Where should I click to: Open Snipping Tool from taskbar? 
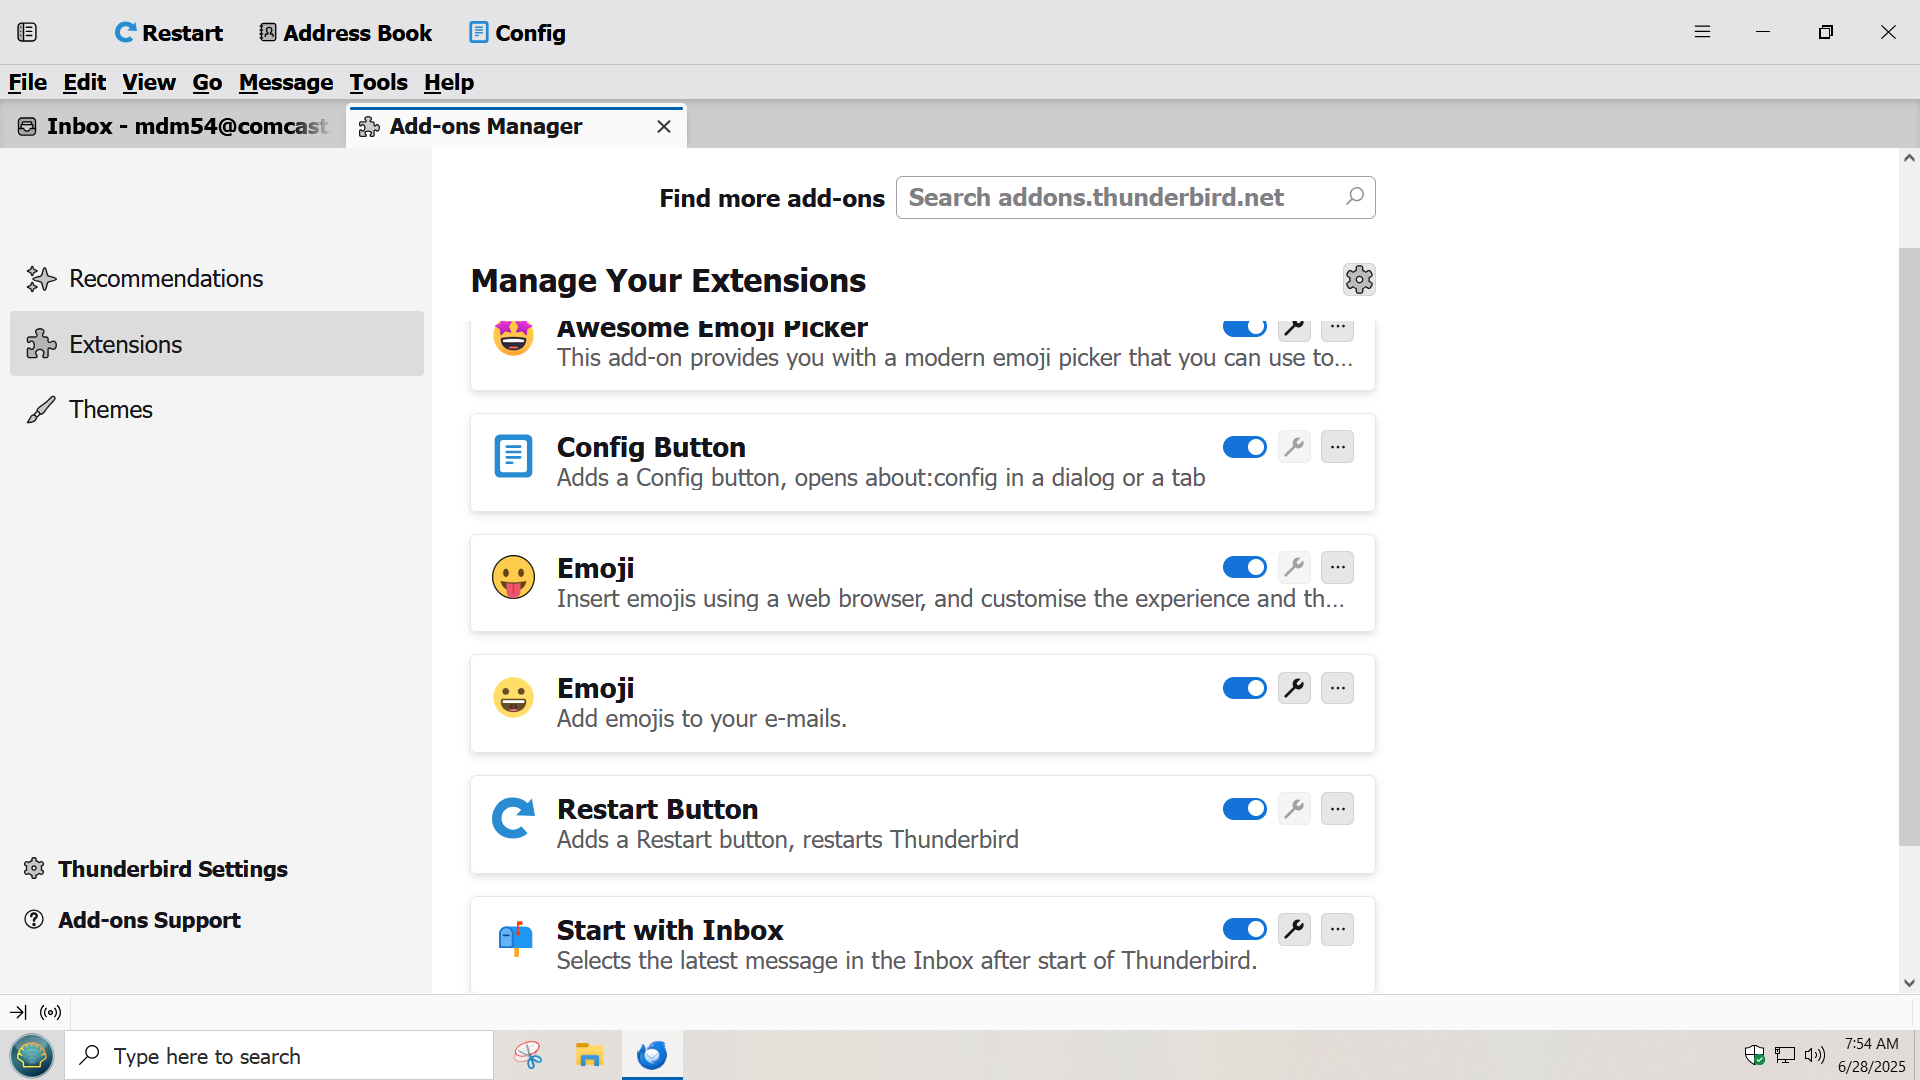[x=528, y=1055]
